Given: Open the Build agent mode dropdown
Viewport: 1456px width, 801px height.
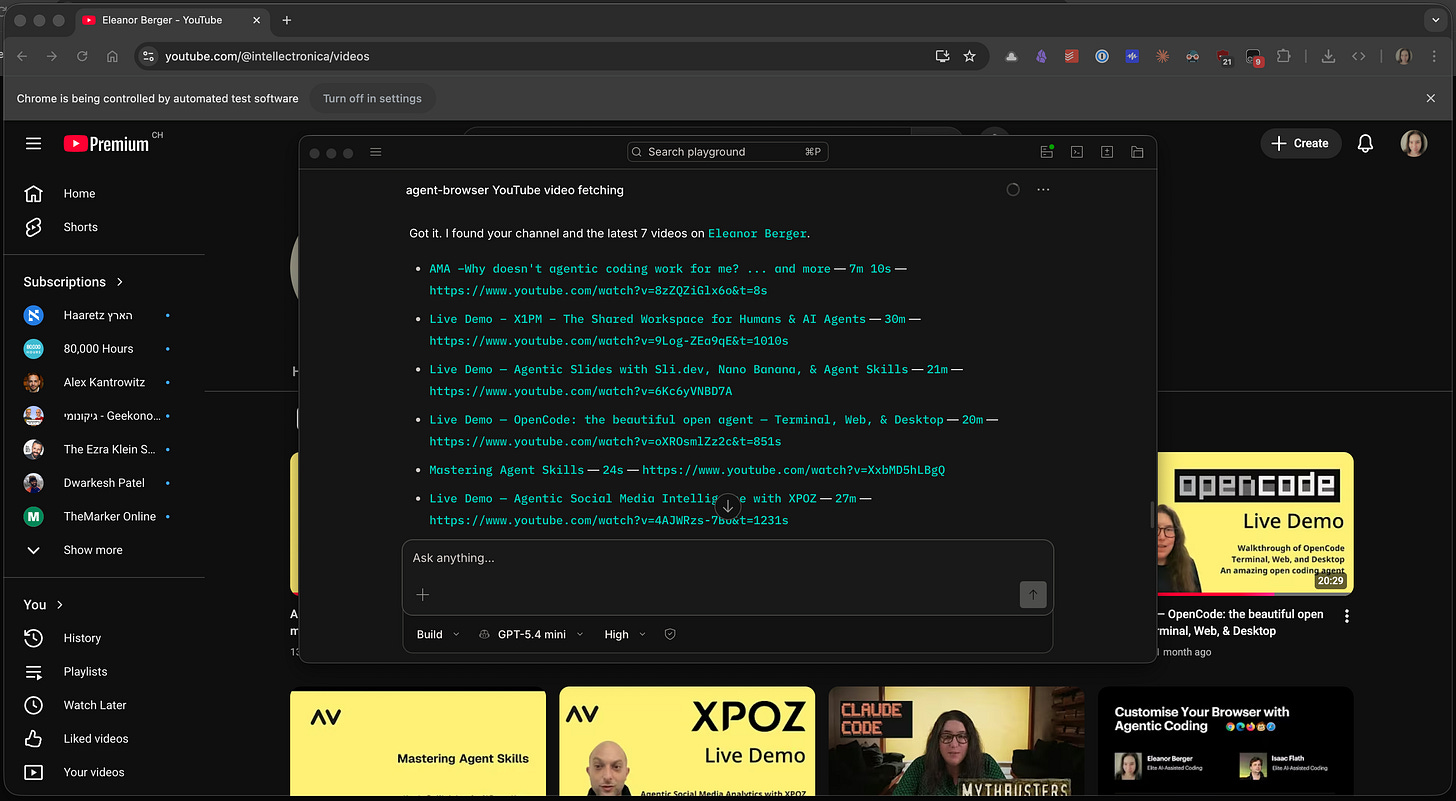Looking at the screenshot, I should (438, 634).
